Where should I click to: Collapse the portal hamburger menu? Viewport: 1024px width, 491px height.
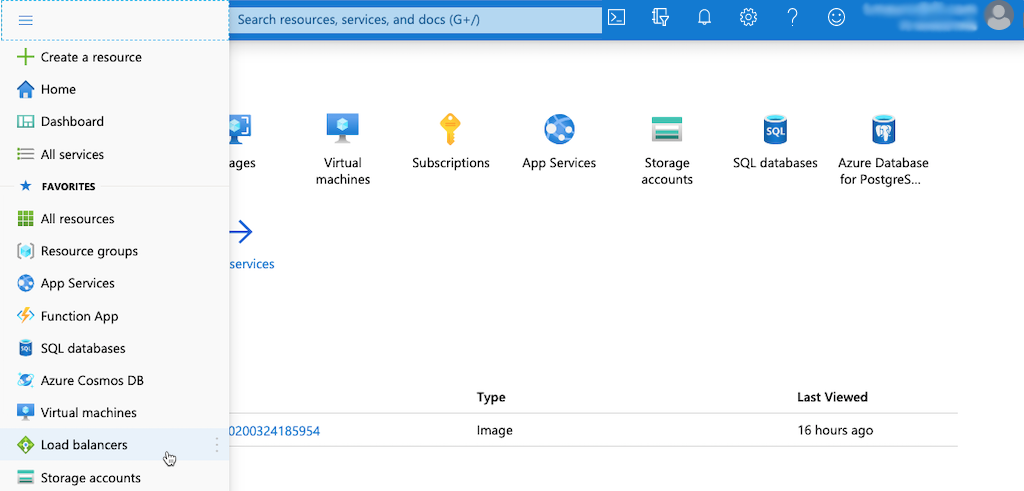(25, 20)
